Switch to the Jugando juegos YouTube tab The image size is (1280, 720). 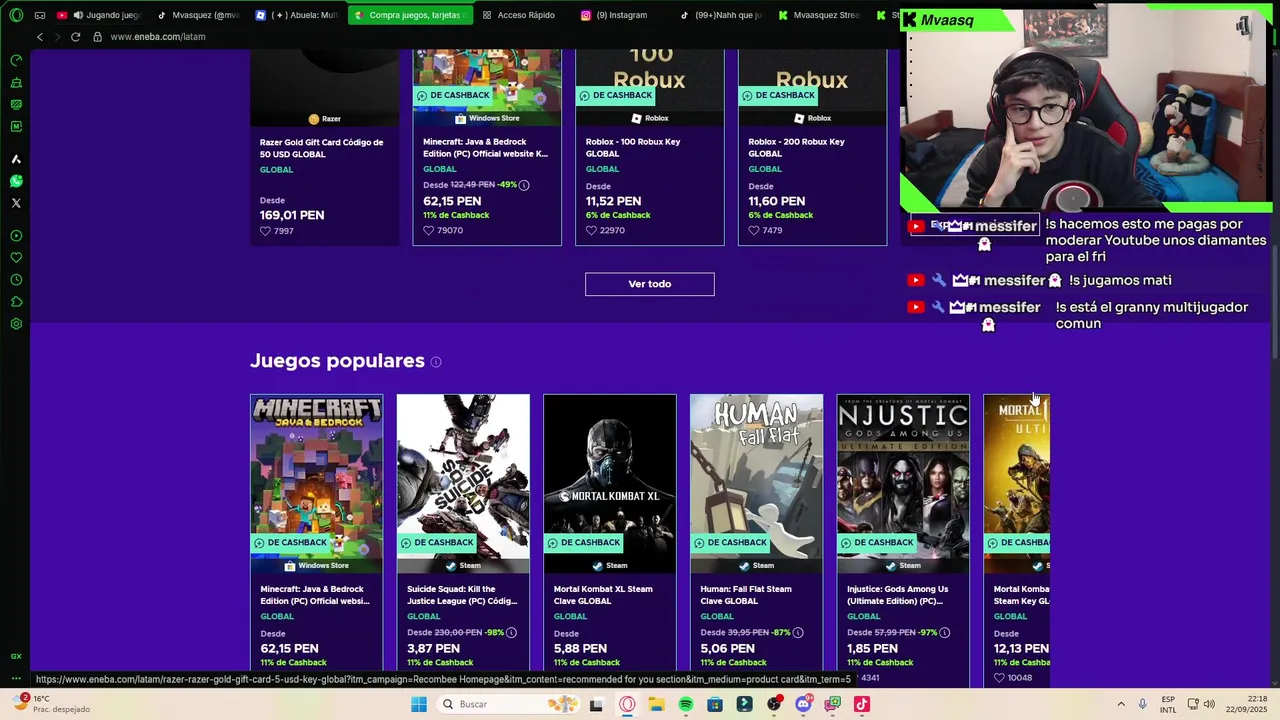(100, 15)
